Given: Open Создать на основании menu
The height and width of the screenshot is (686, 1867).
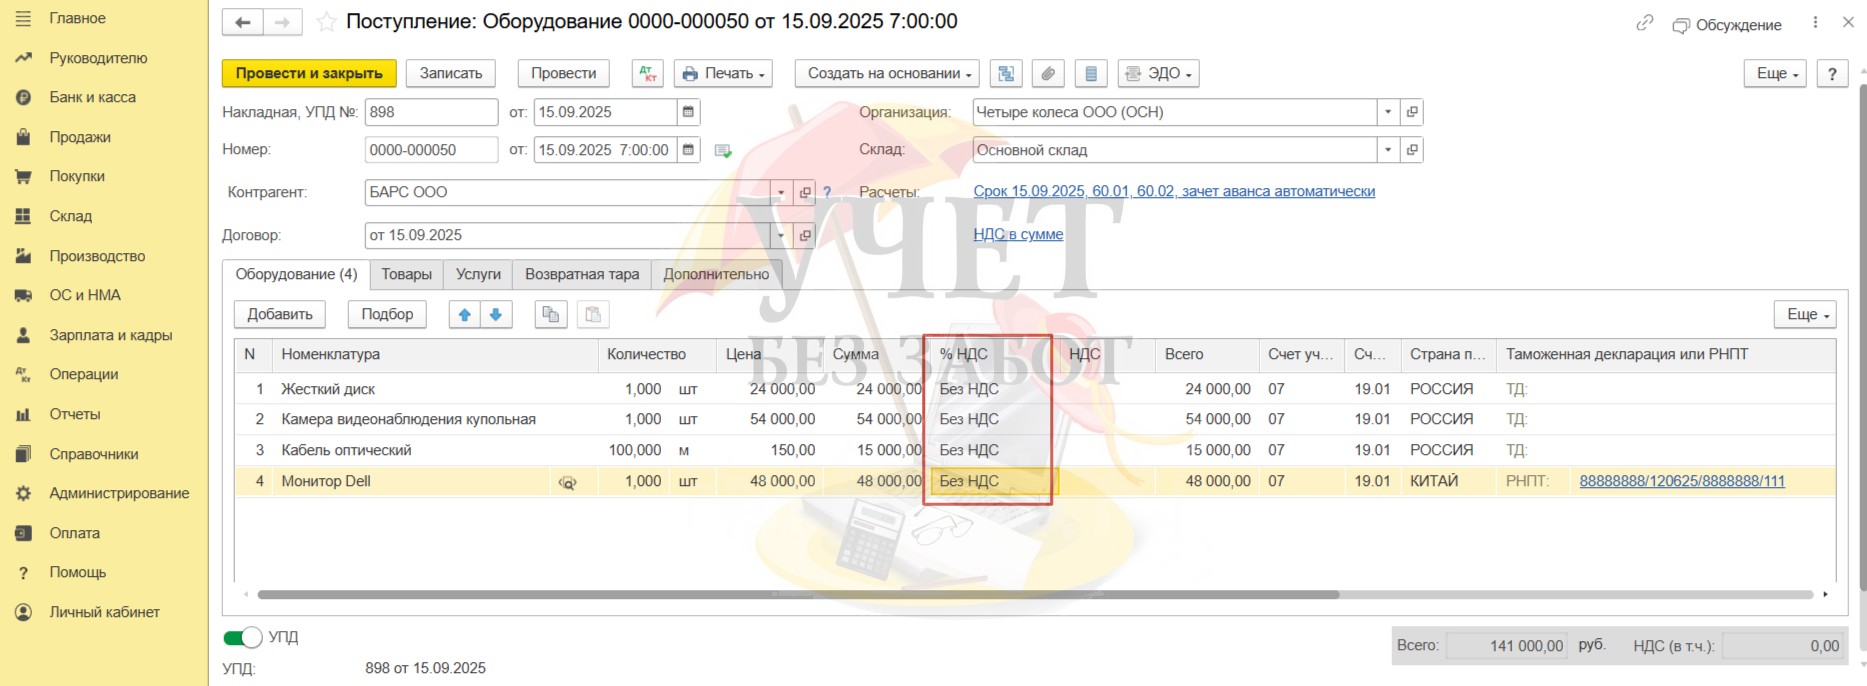Looking at the screenshot, I should (886, 73).
